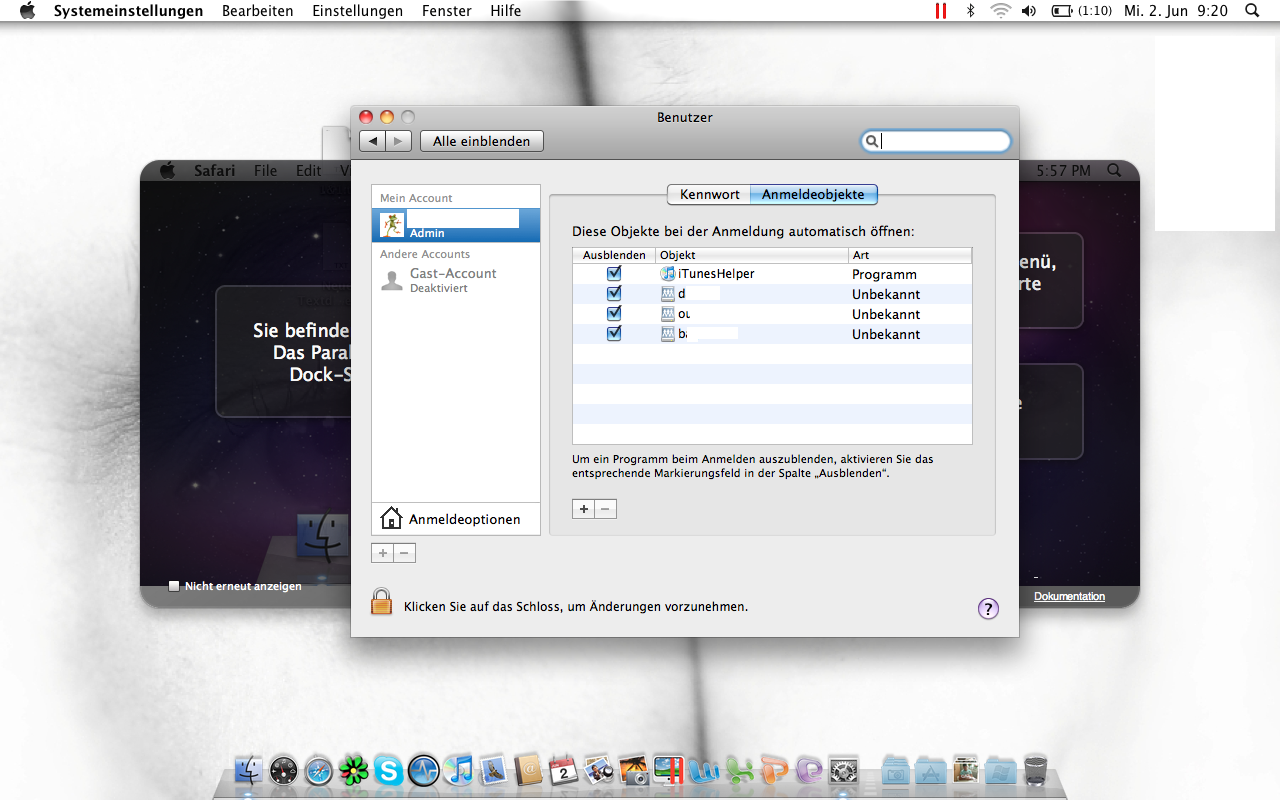The image size is (1280, 800).
Task: Click the Bluetooth menu bar icon
Action: (970, 11)
